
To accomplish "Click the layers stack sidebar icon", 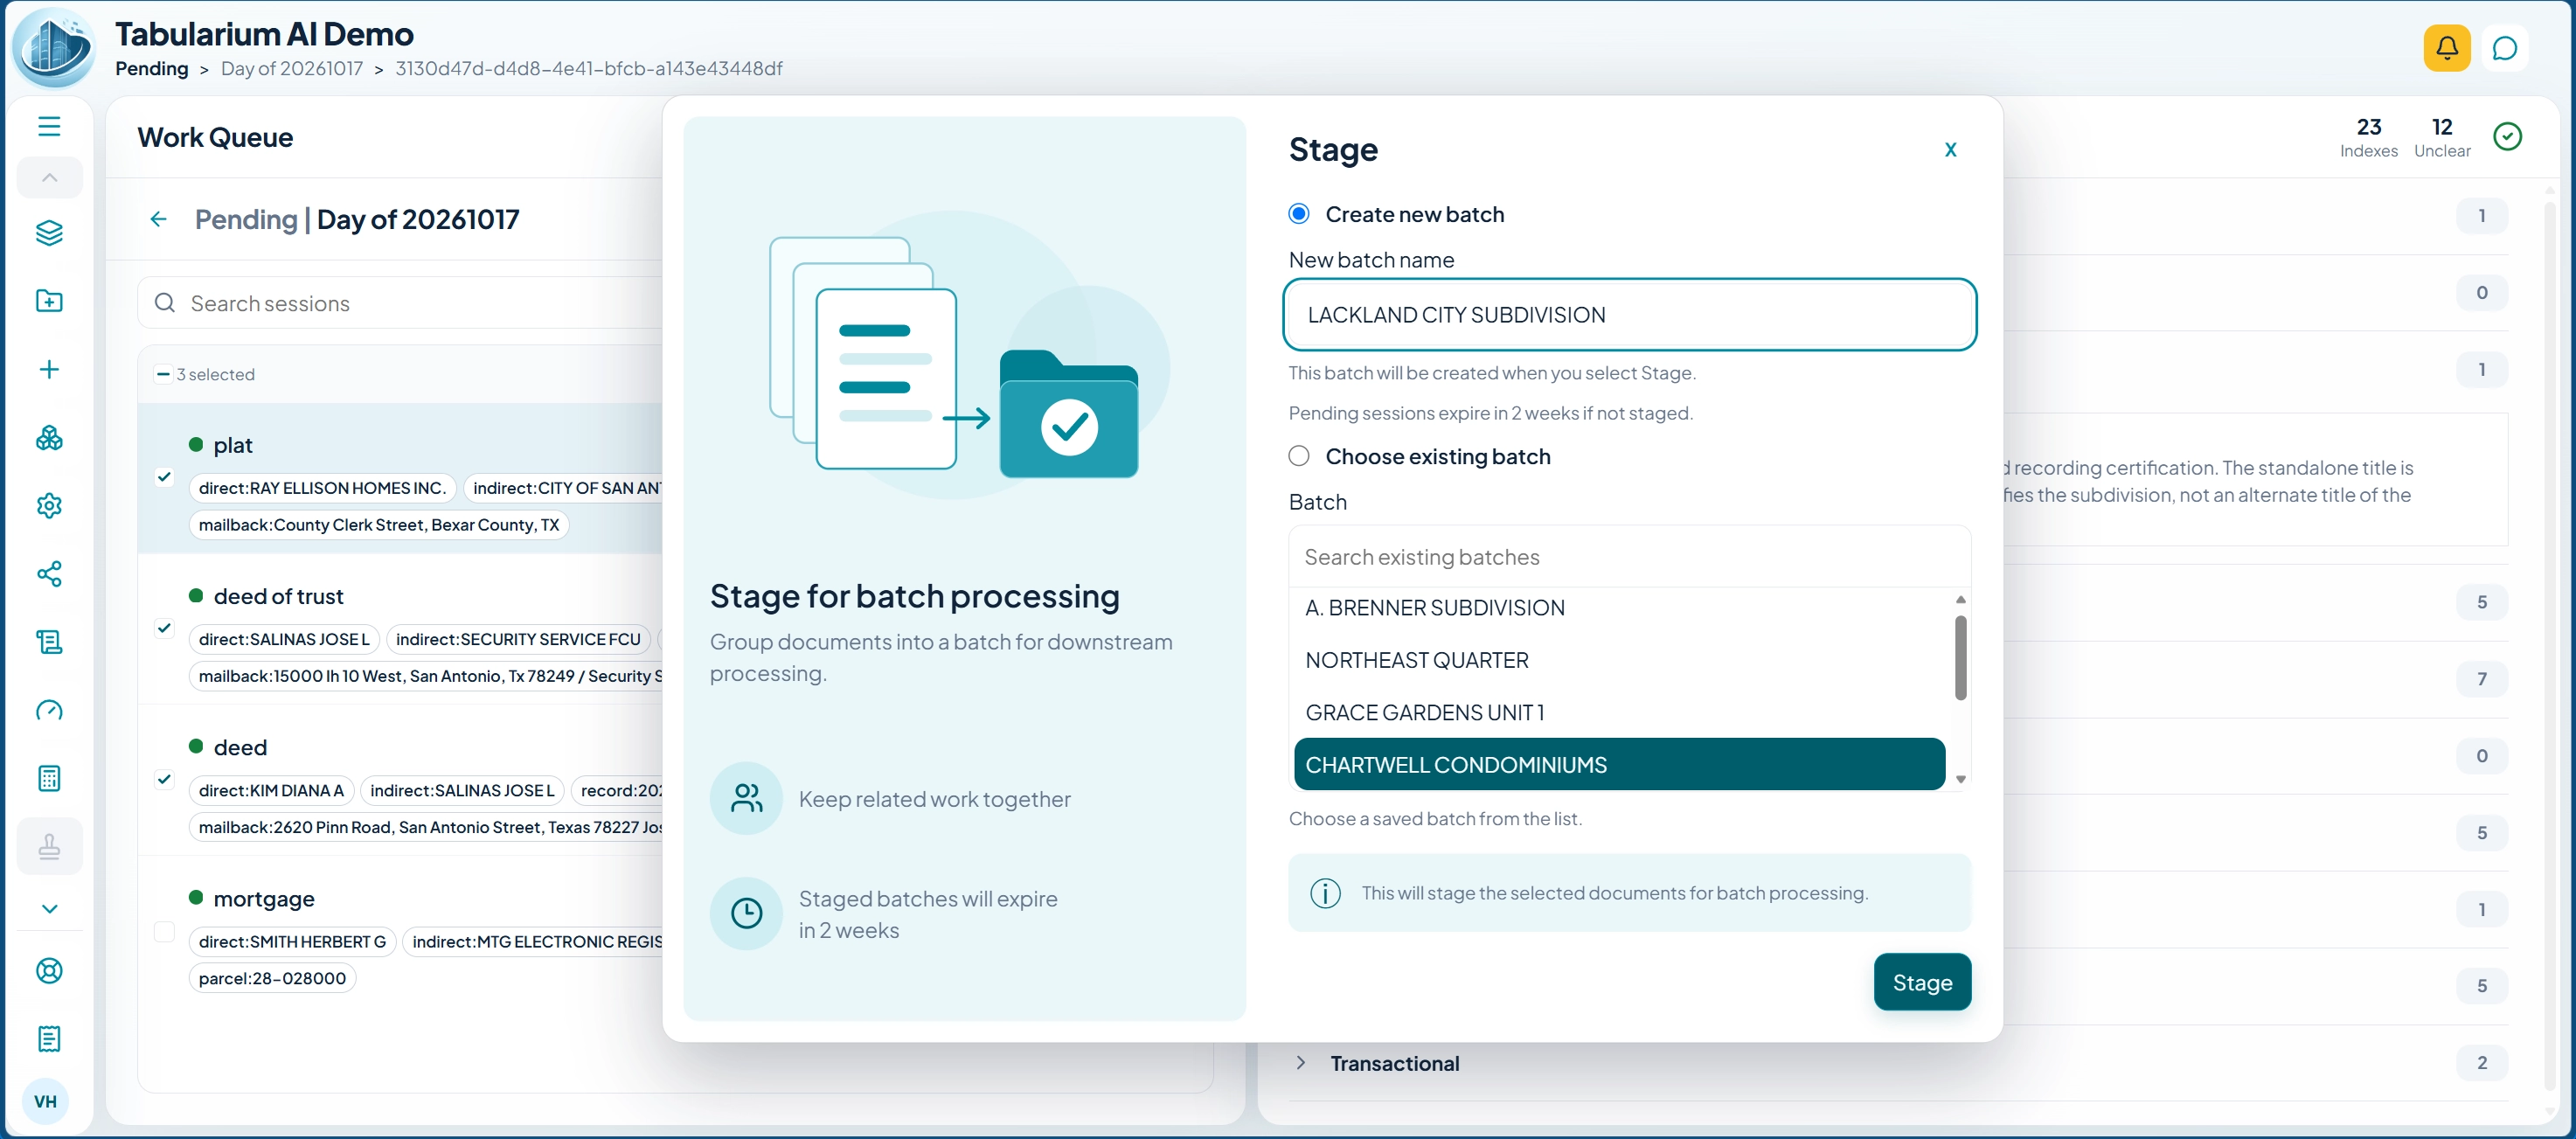I will pyautogui.click(x=49, y=233).
